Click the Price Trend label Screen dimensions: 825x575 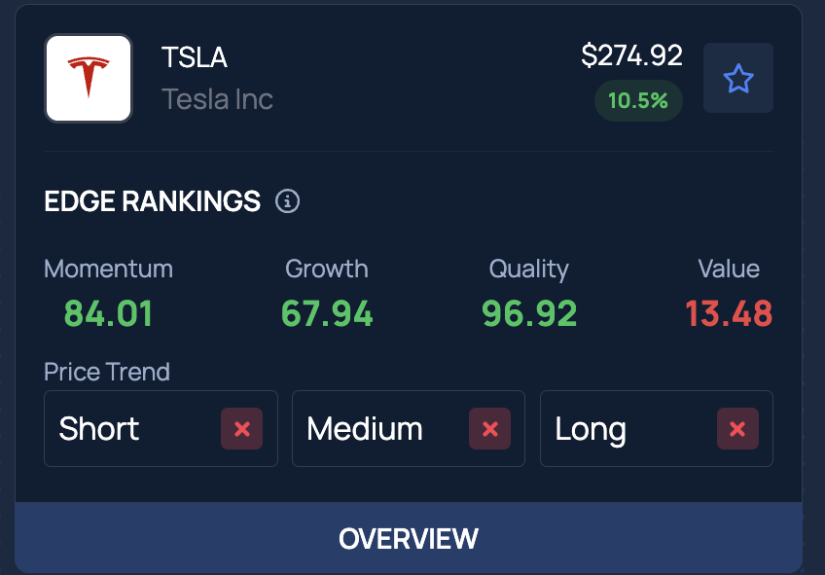click(107, 371)
